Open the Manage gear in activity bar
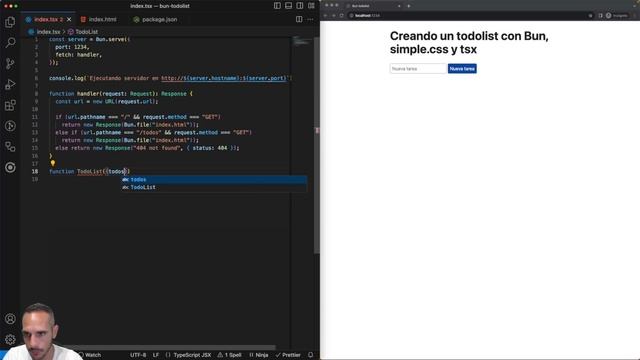The width and height of the screenshot is (640, 360). [10, 339]
